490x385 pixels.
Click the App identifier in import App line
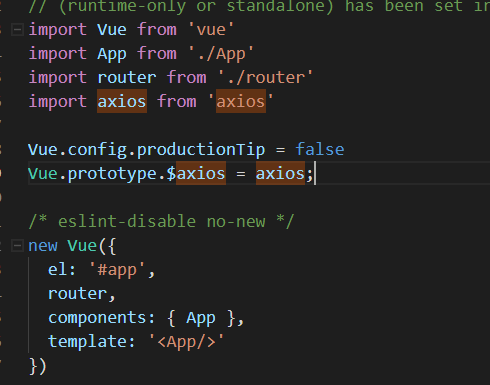[x=112, y=54]
